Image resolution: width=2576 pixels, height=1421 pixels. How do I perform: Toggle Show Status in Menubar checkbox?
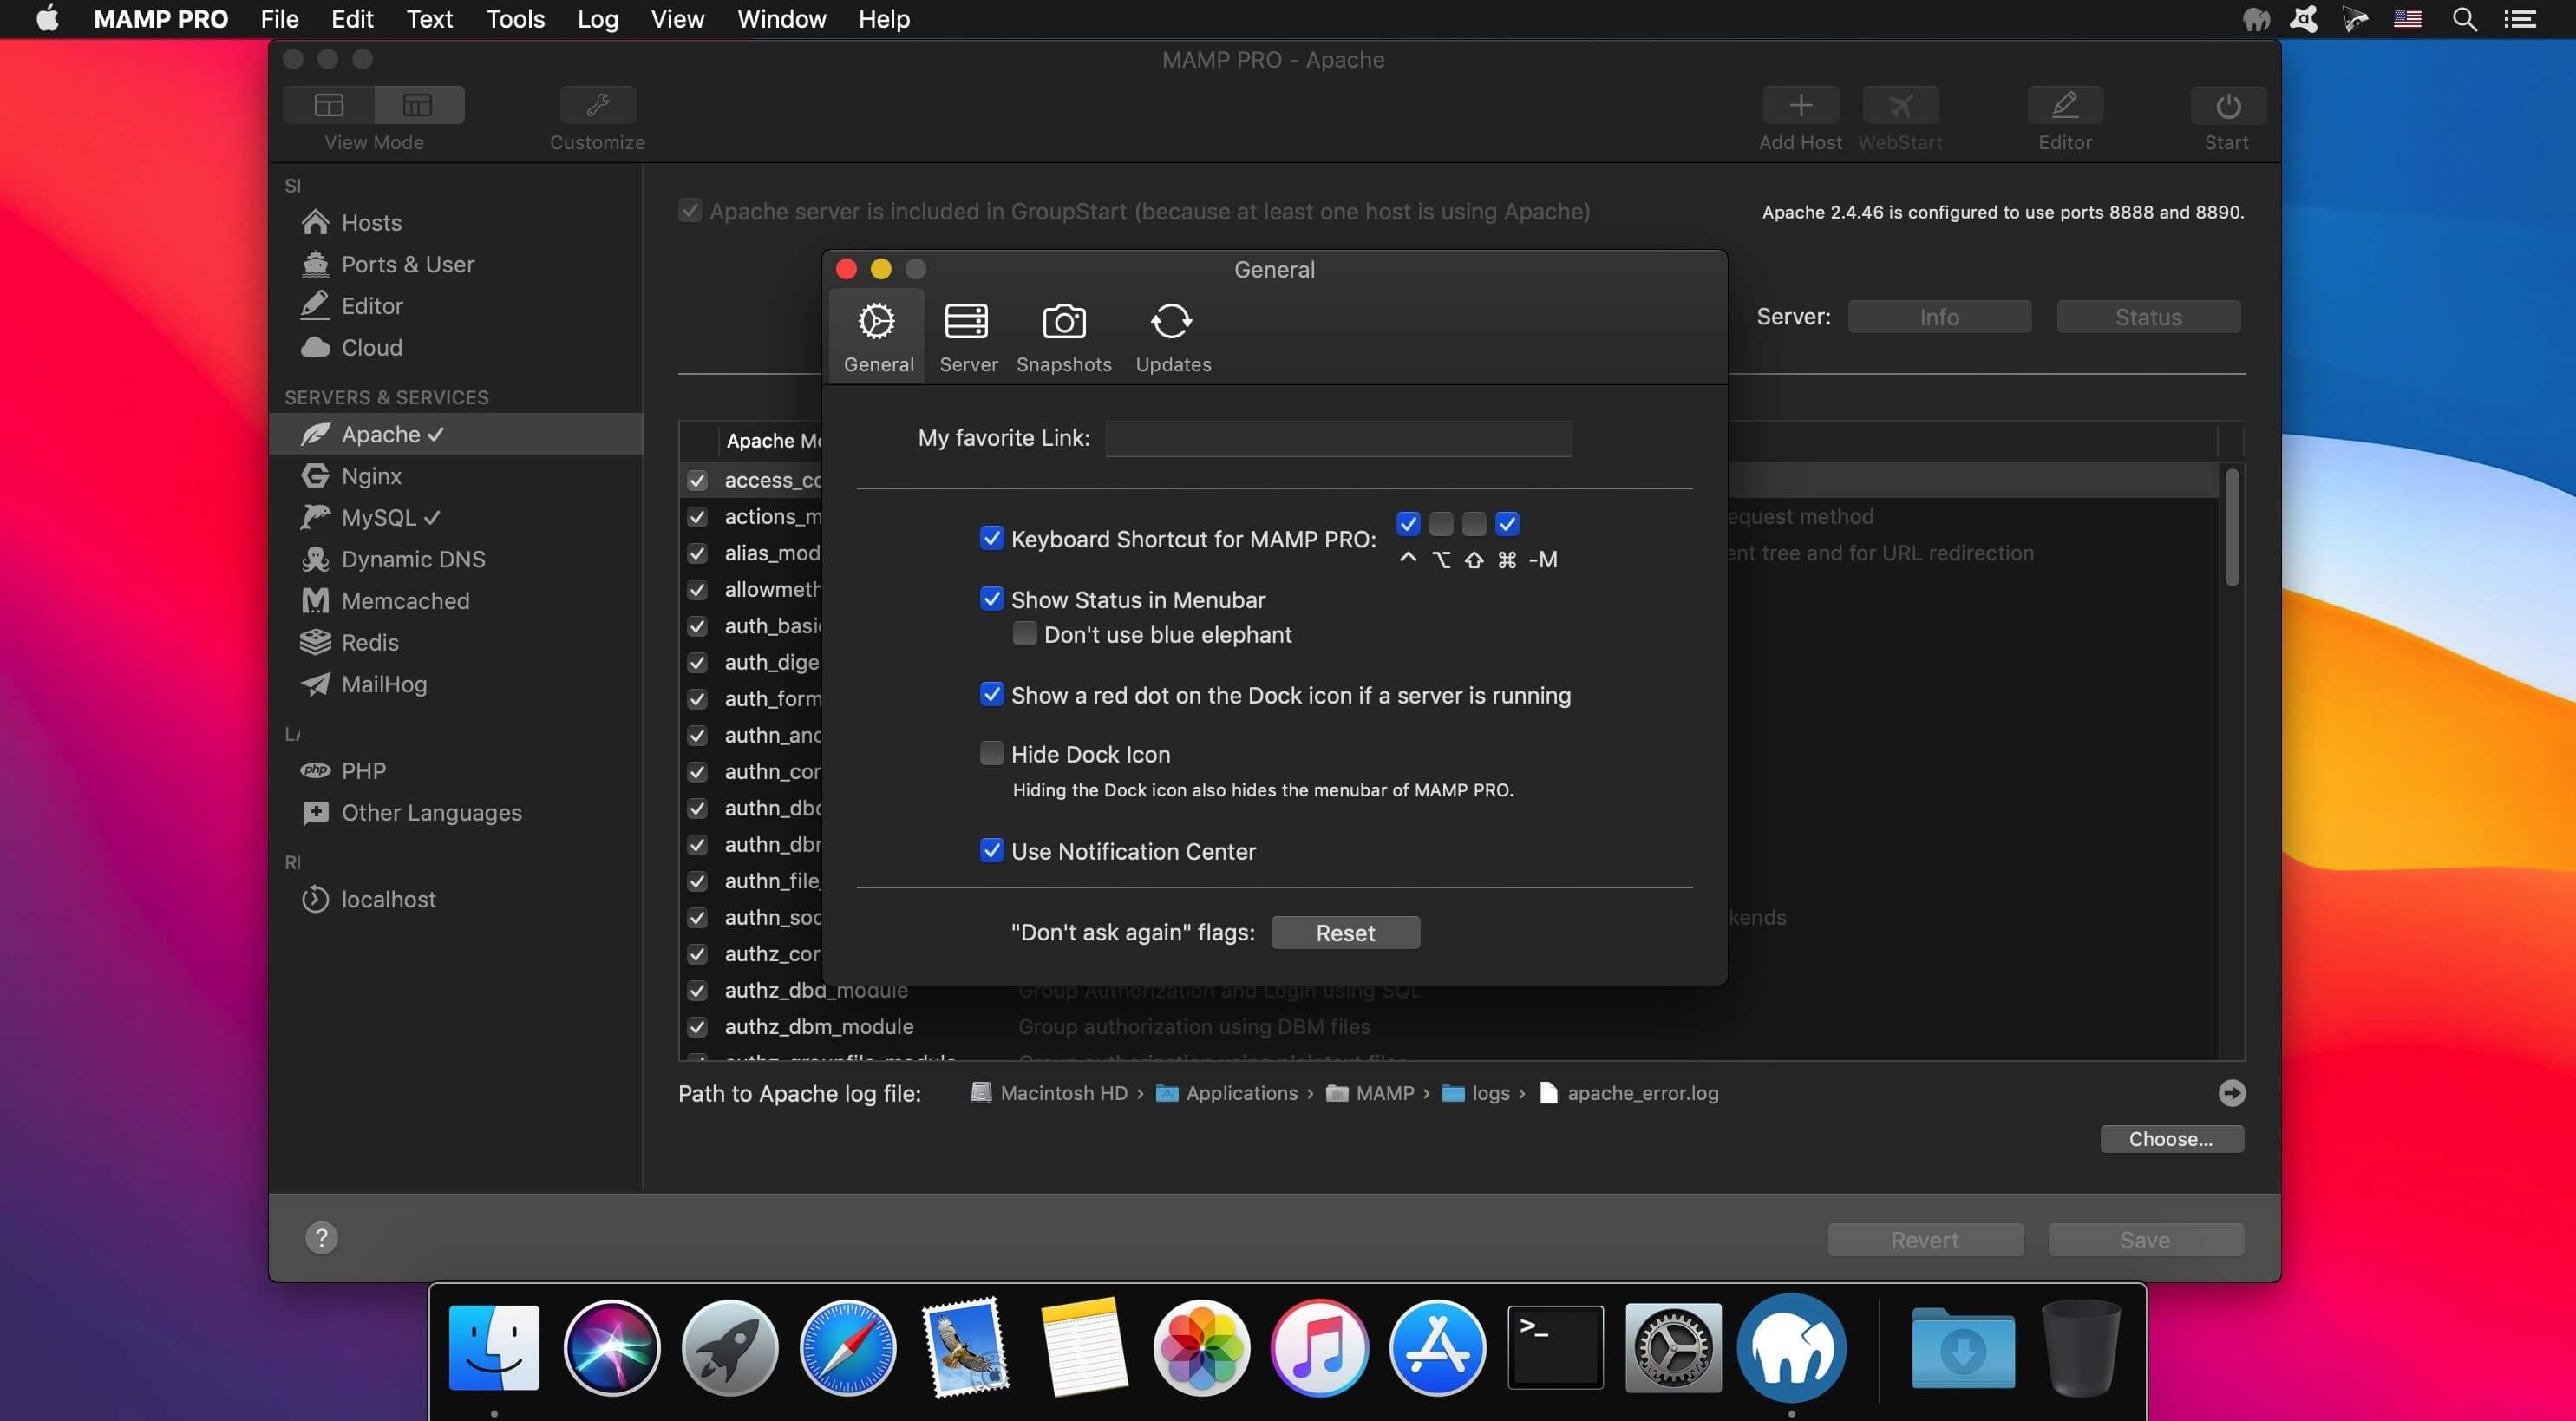990,599
